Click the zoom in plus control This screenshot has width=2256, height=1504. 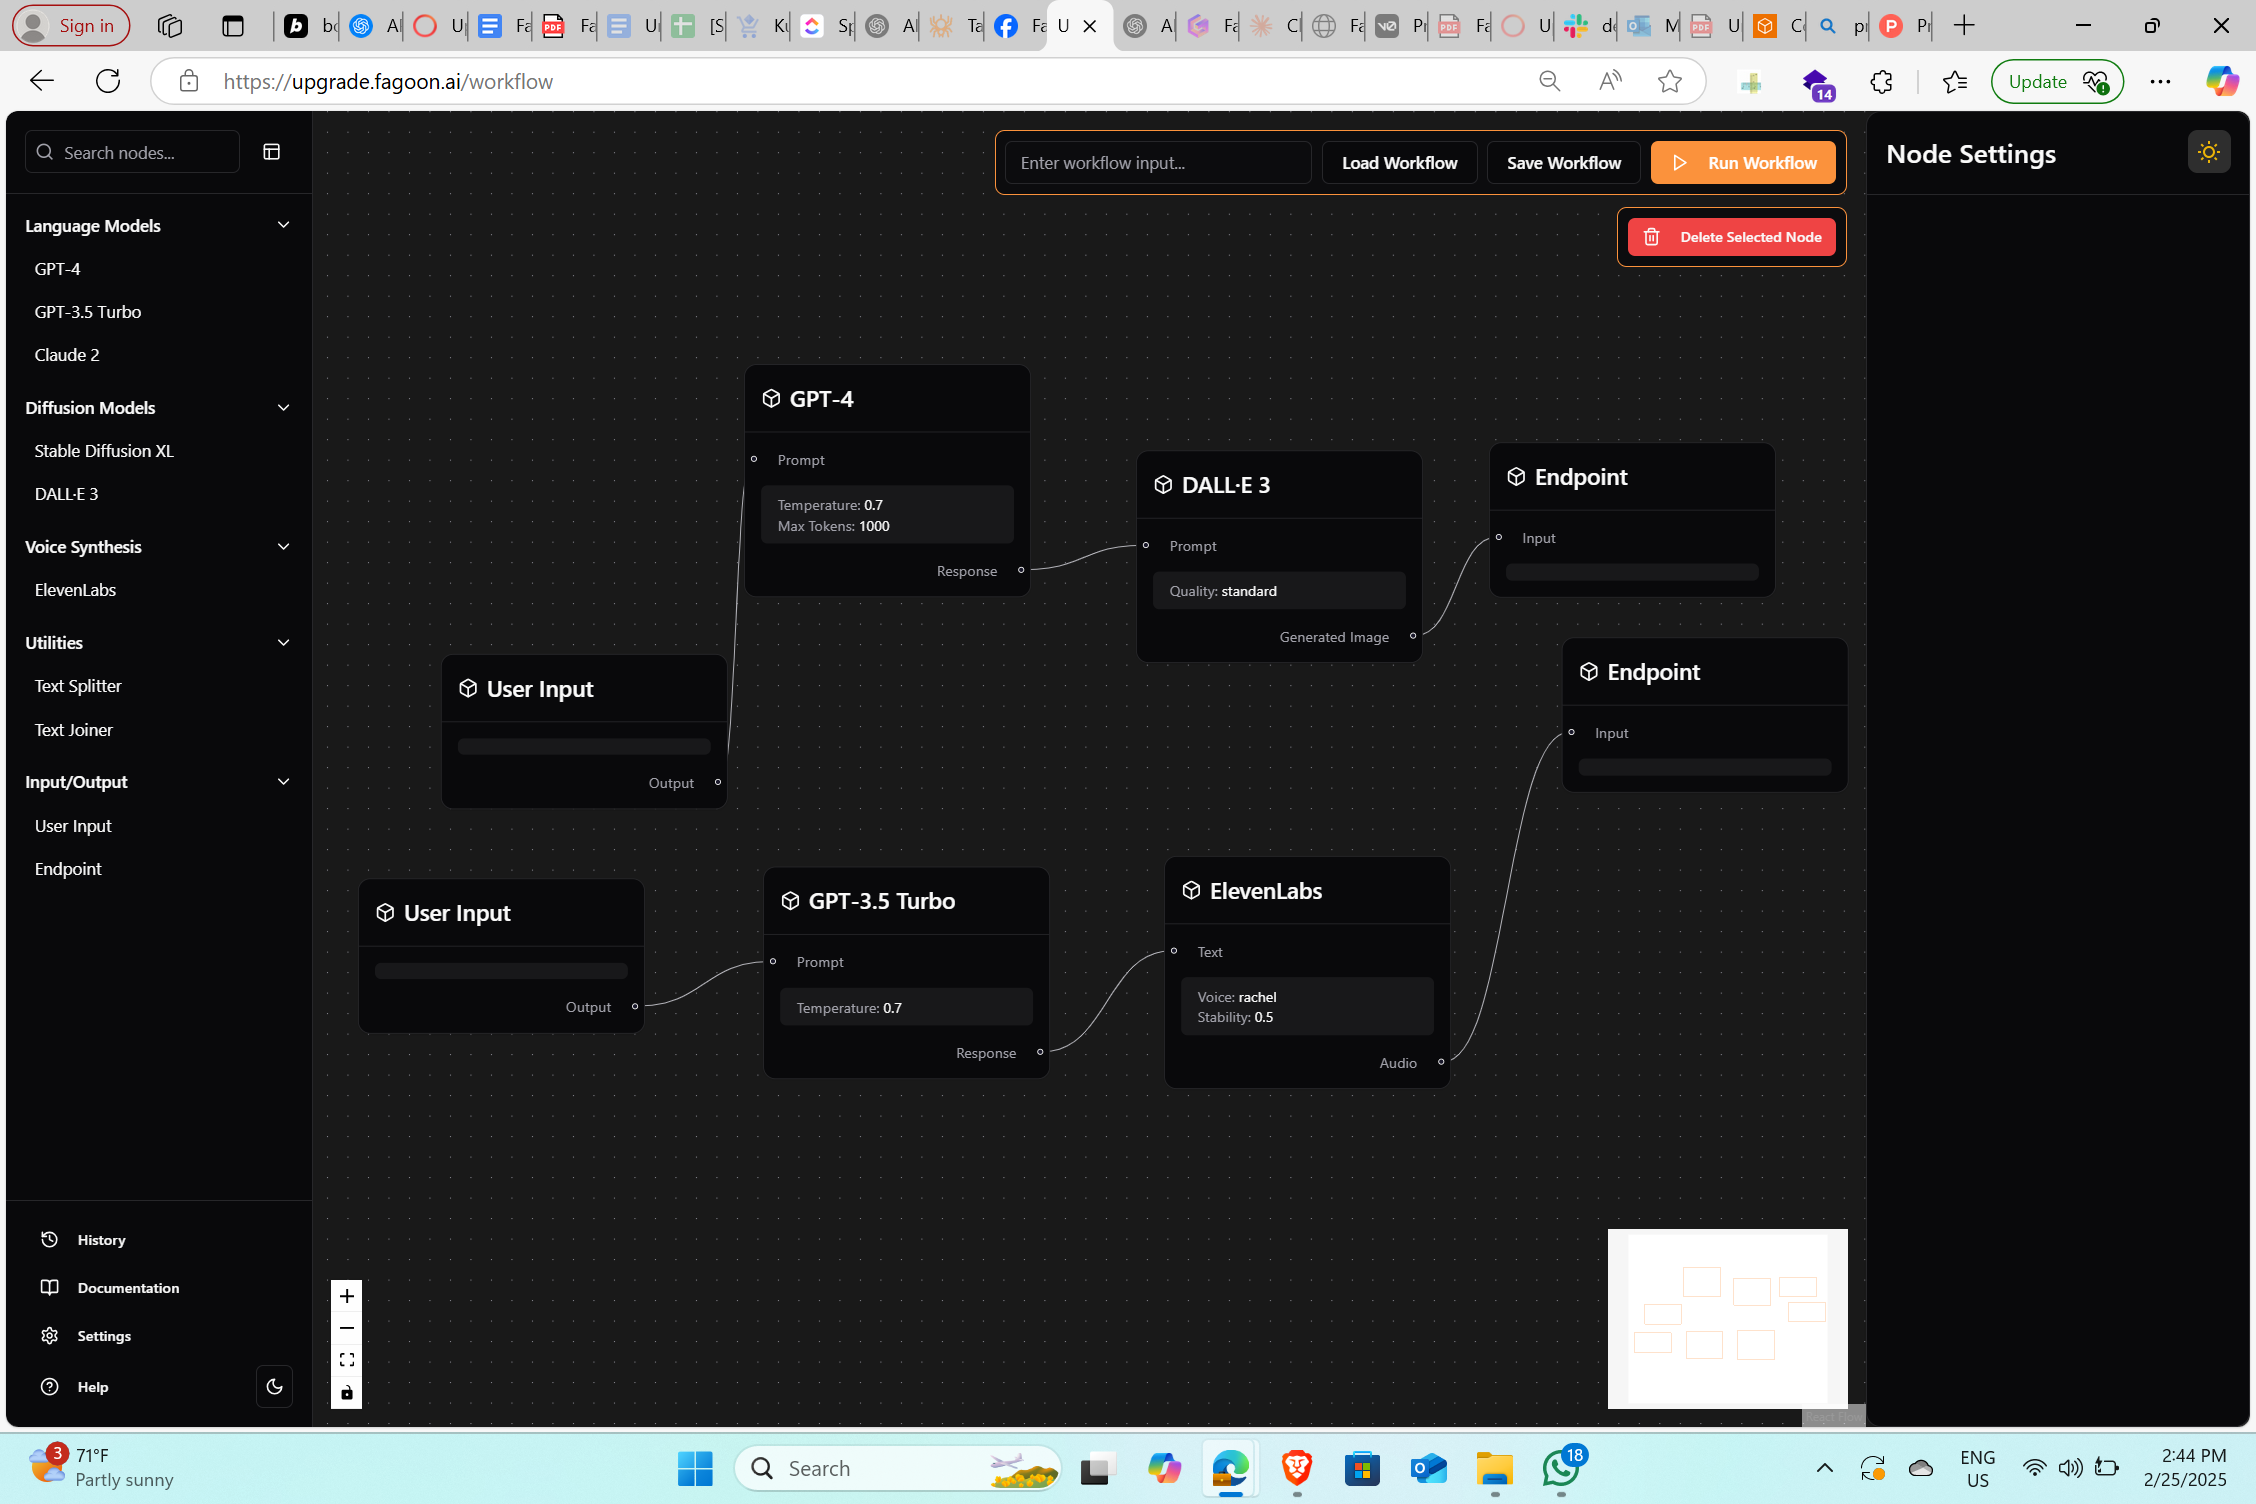(x=347, y=1296)
